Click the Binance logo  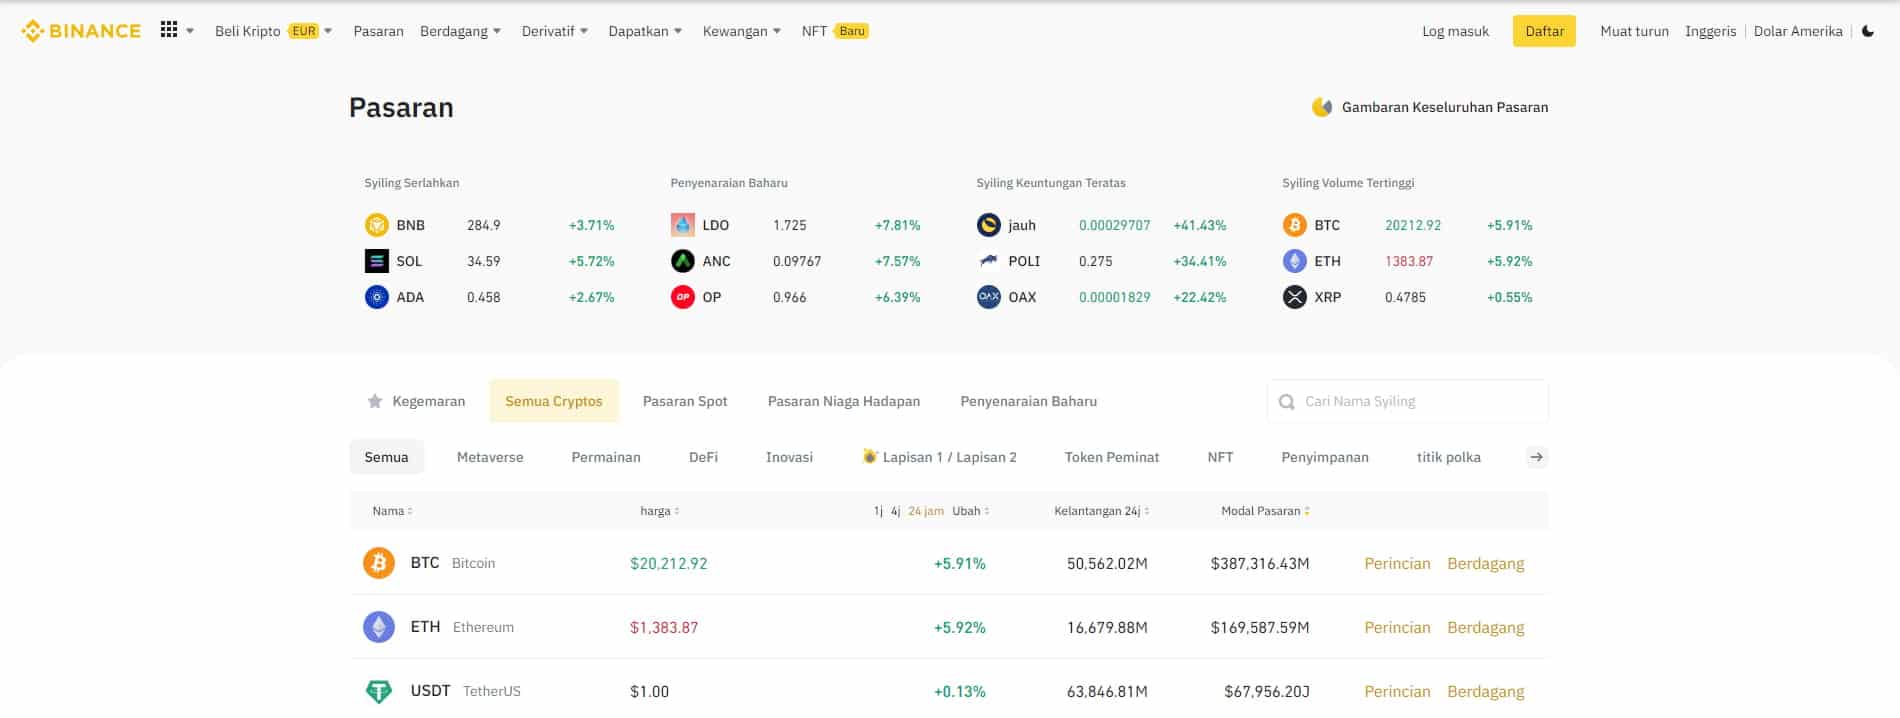[81, 31]
